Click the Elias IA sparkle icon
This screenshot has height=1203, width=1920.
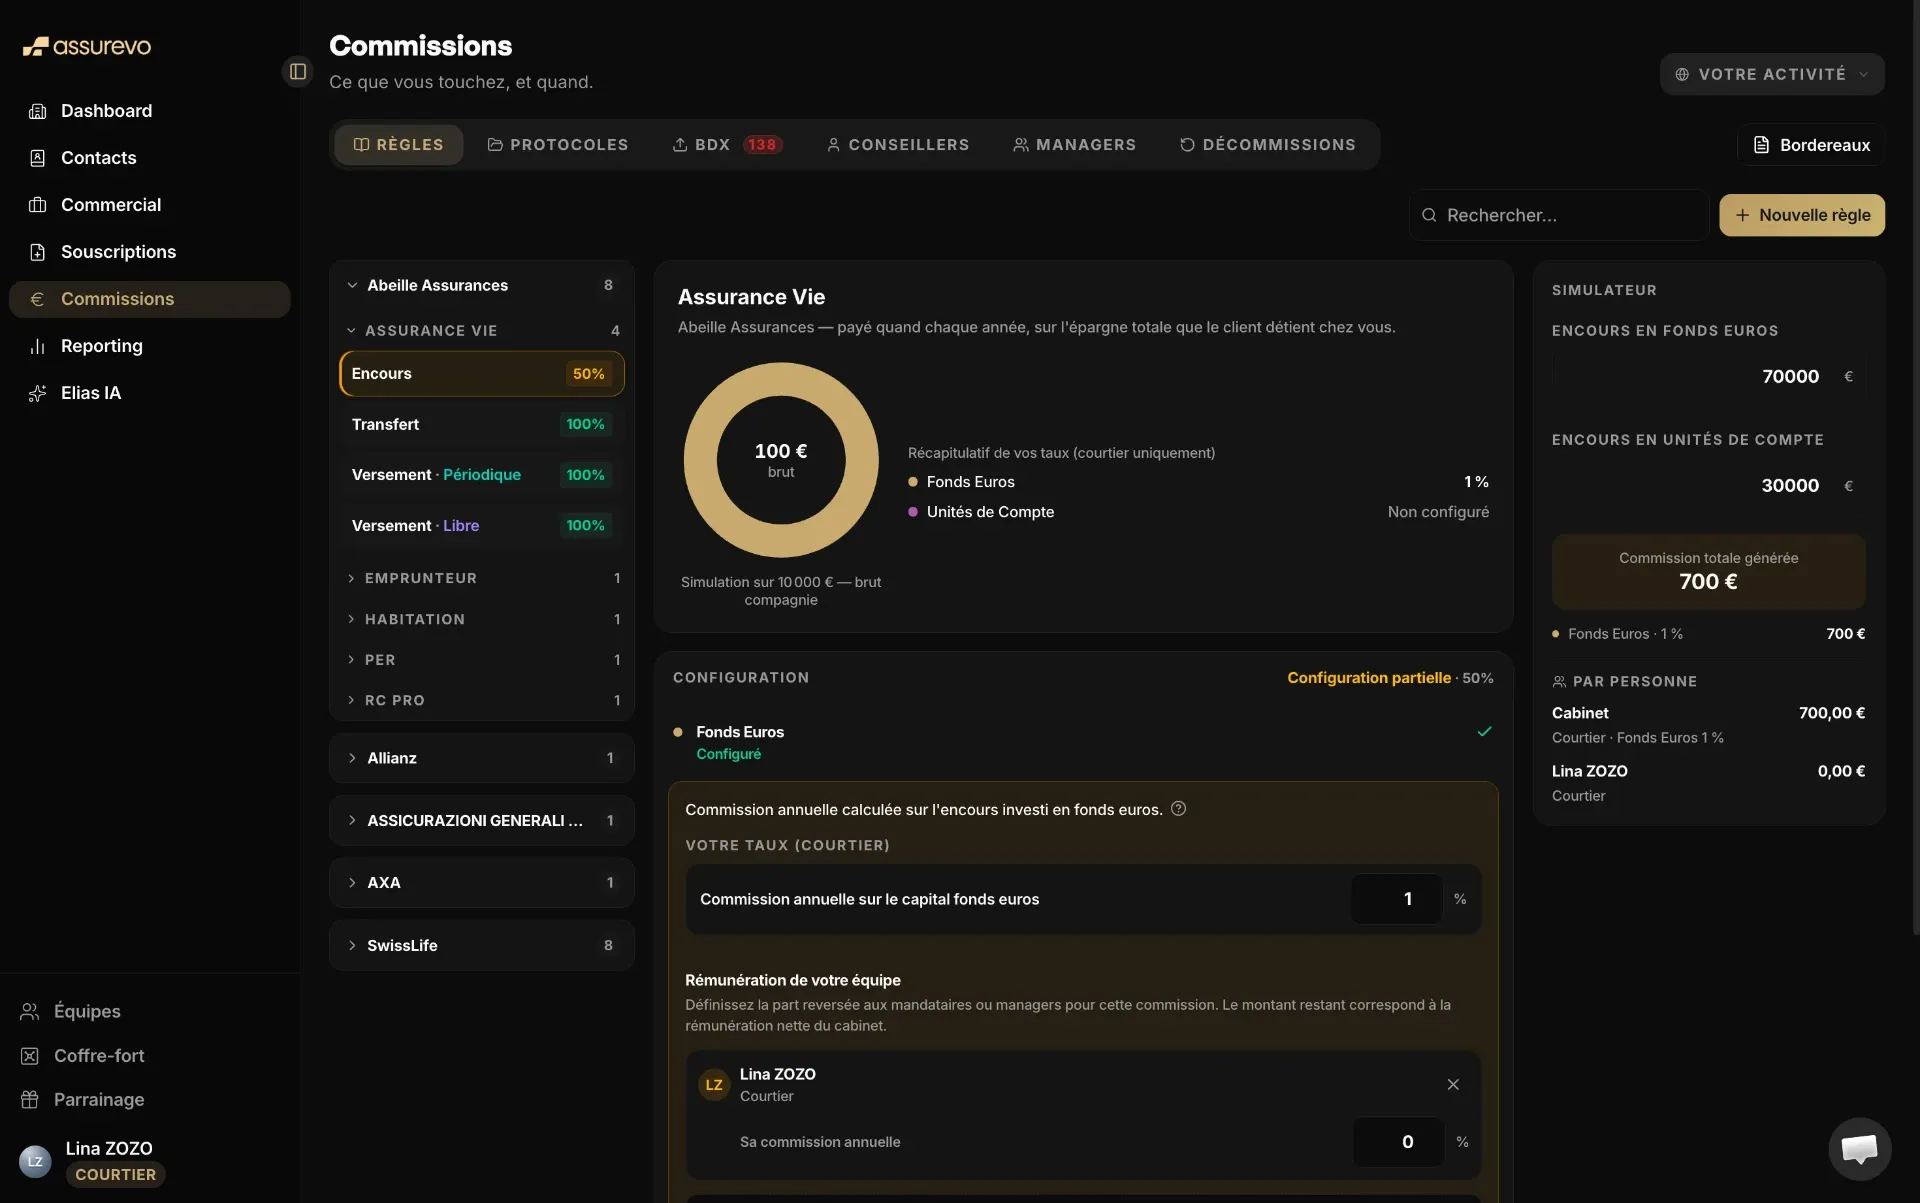pyautogui.click(x=38, y=393)
